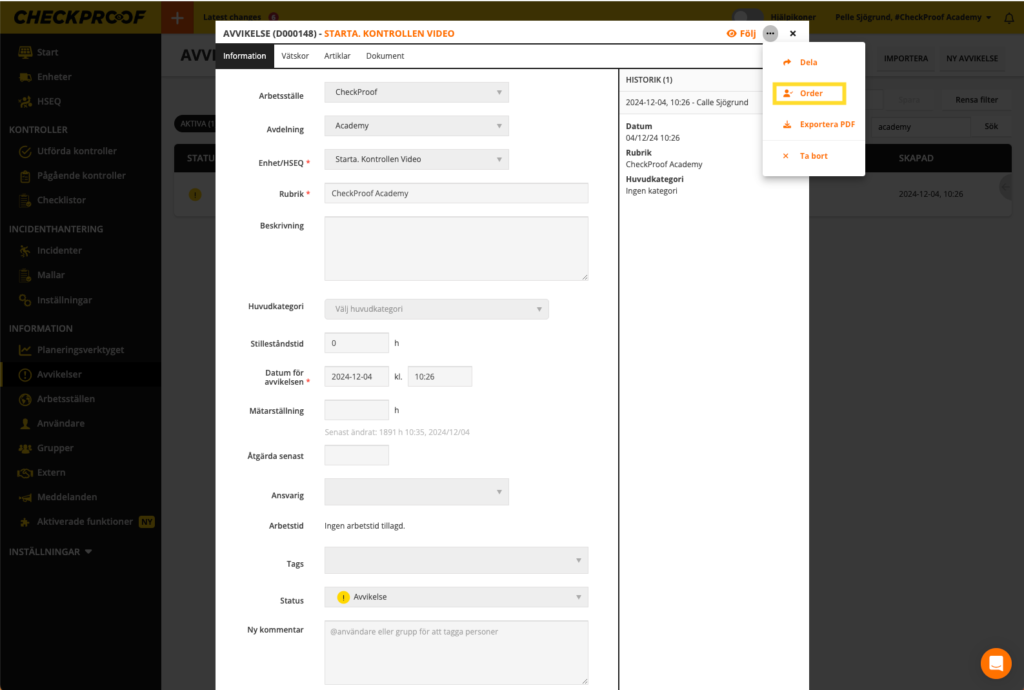Open the Status dropdown showing Avvikelse
1024x690 pixels.
(456, 597)
